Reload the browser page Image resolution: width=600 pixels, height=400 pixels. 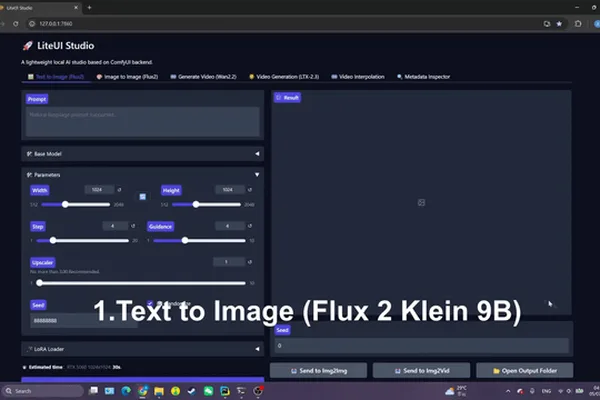click(x=16, y=24)
